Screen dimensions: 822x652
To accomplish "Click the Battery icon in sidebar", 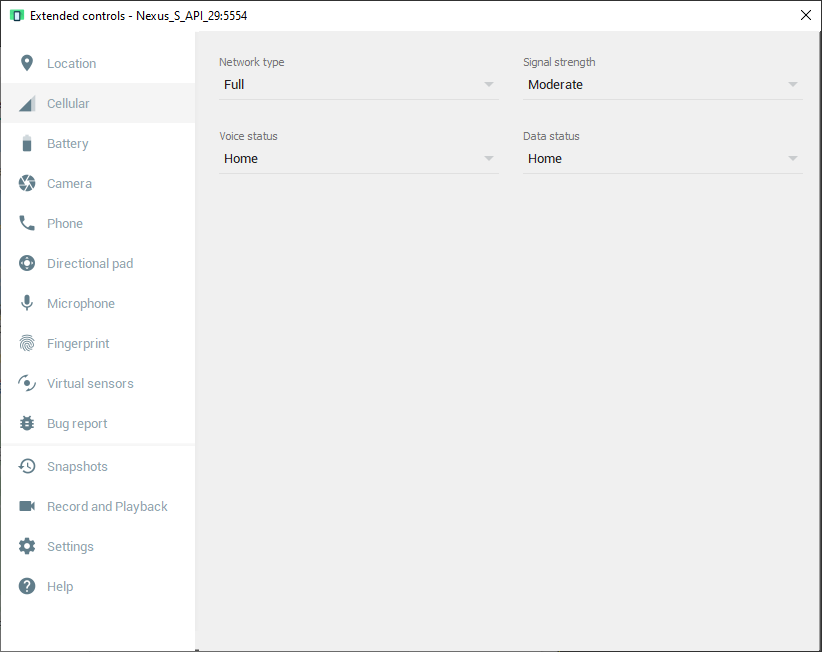I will click(x=27, y=143).
